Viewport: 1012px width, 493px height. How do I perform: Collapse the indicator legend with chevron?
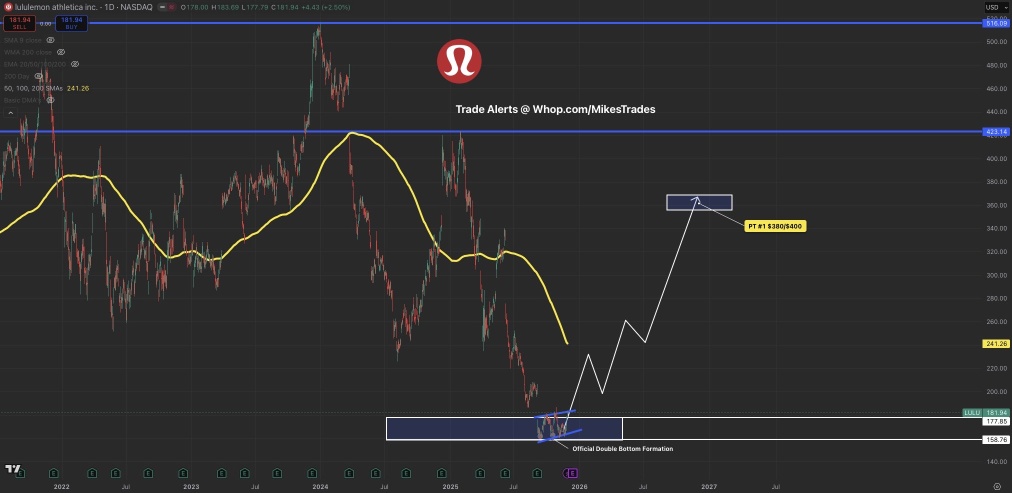[x=10, y=113]
